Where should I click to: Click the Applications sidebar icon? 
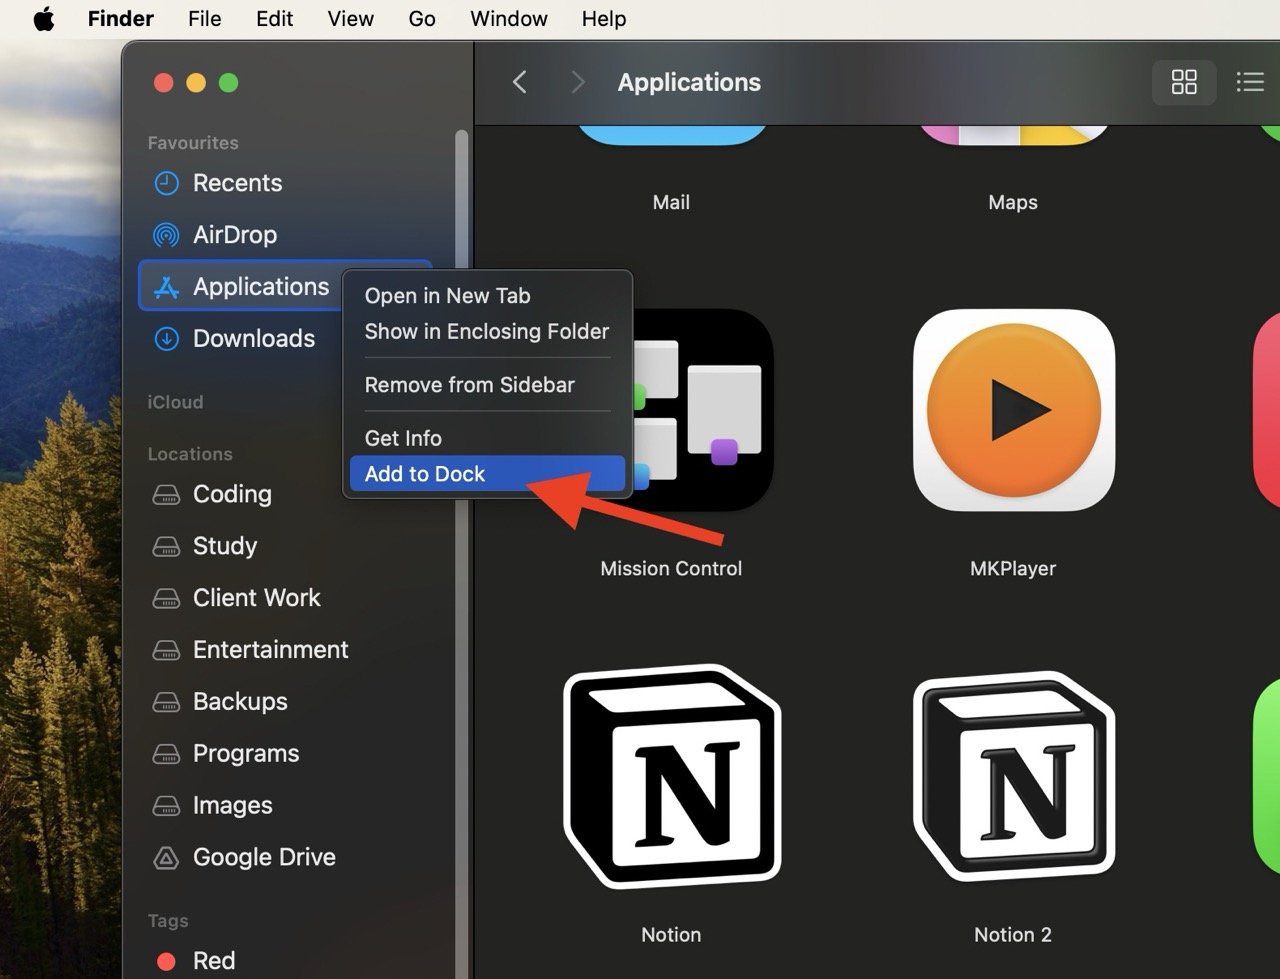click(166, 287)
